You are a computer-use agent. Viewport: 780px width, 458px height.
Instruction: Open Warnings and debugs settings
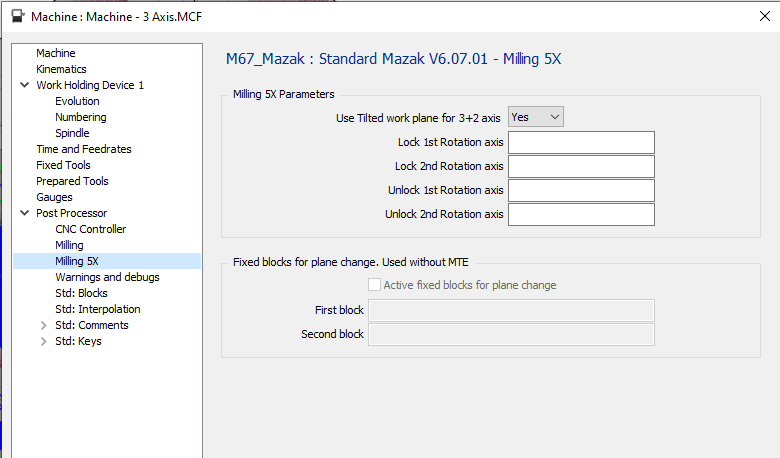click(x=107, y=277)
